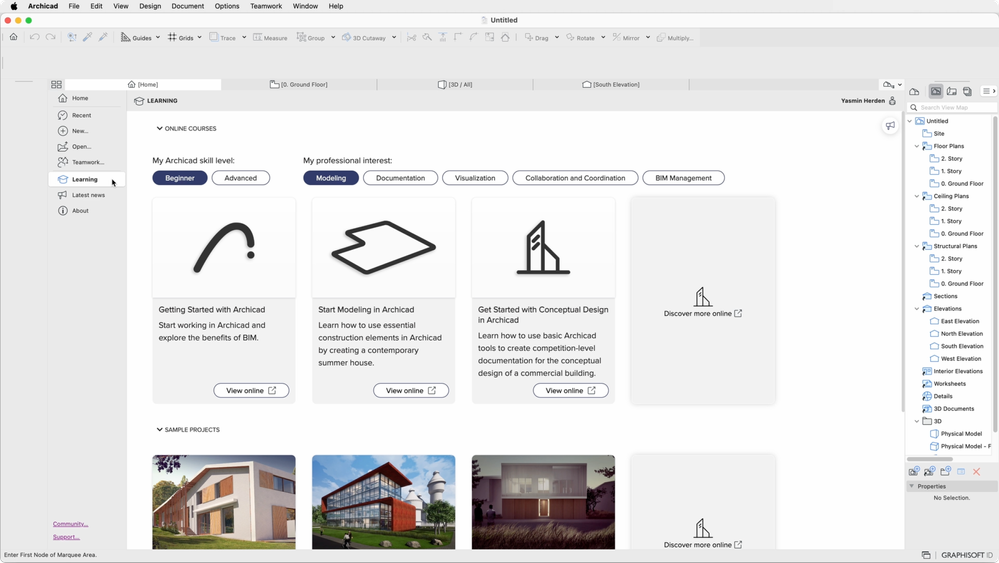Screen dimensions: 999x563
Task: Select the Modeling interest filter
Action: tap(331, 178)
